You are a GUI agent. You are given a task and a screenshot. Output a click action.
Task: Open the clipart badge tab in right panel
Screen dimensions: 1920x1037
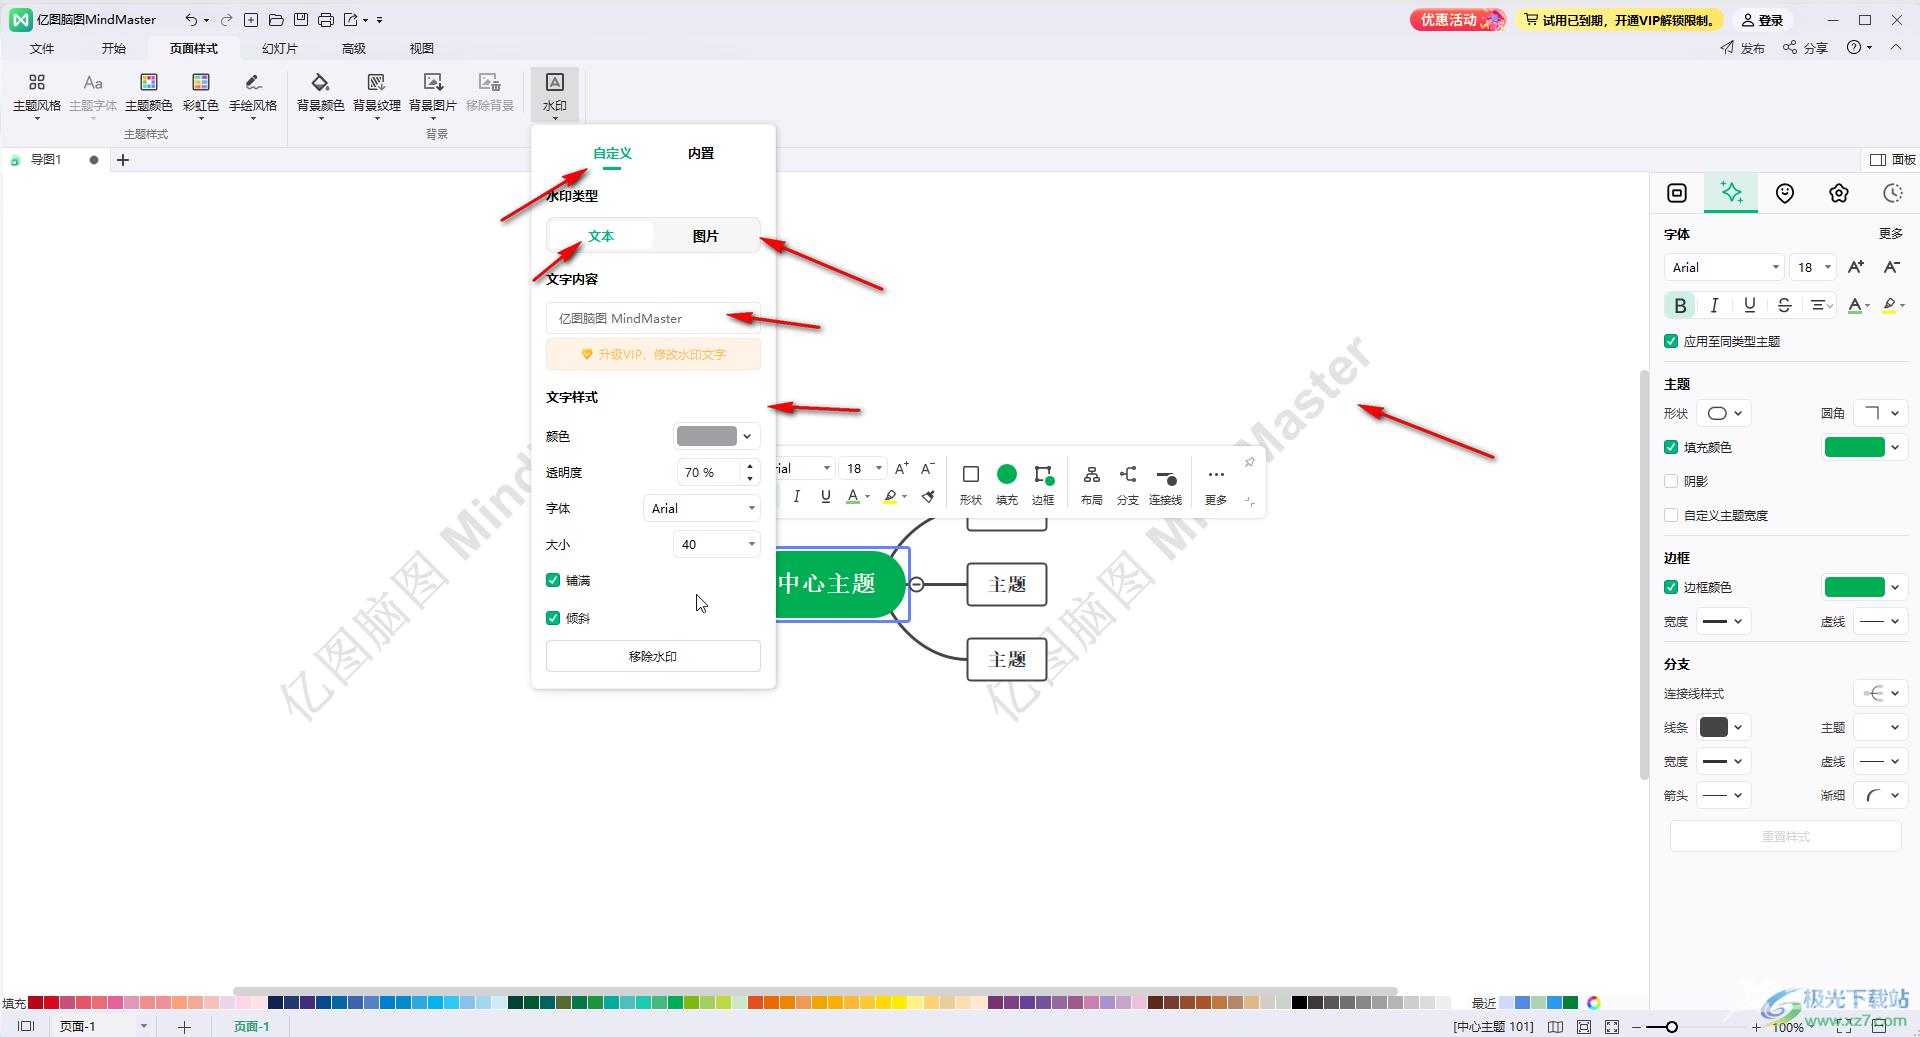(x=1839, y=193)
